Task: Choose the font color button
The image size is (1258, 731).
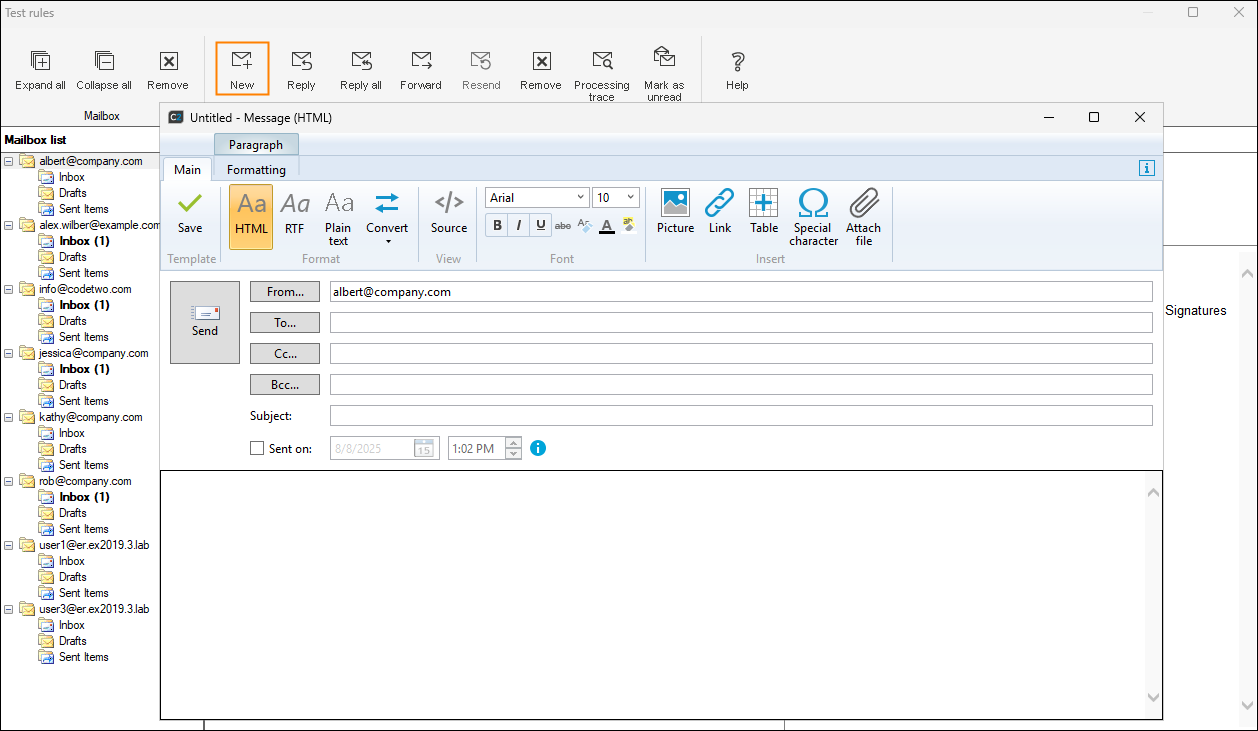Action: (x=606, y=226)
